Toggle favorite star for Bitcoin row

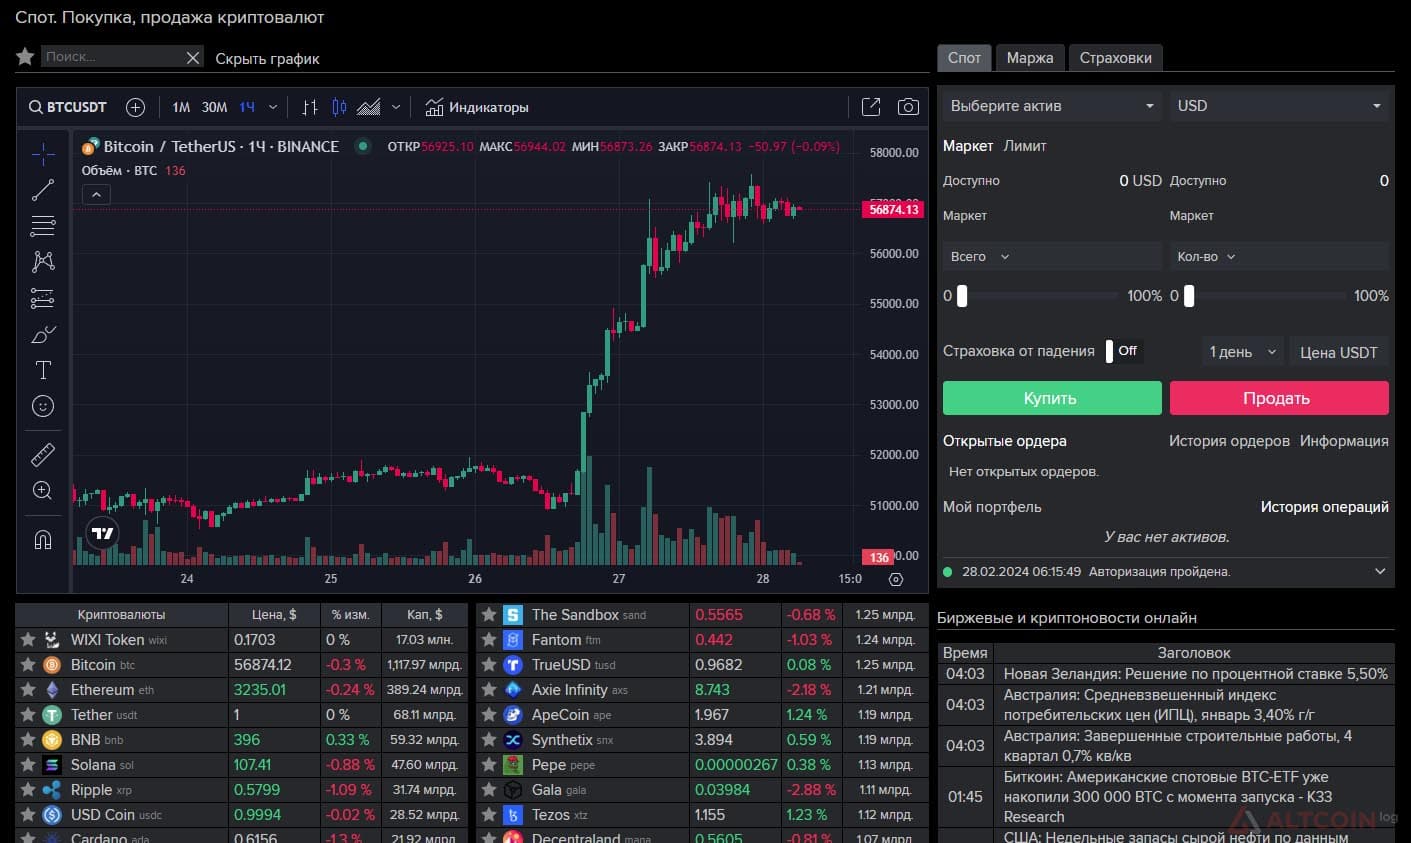pos(28,665)
